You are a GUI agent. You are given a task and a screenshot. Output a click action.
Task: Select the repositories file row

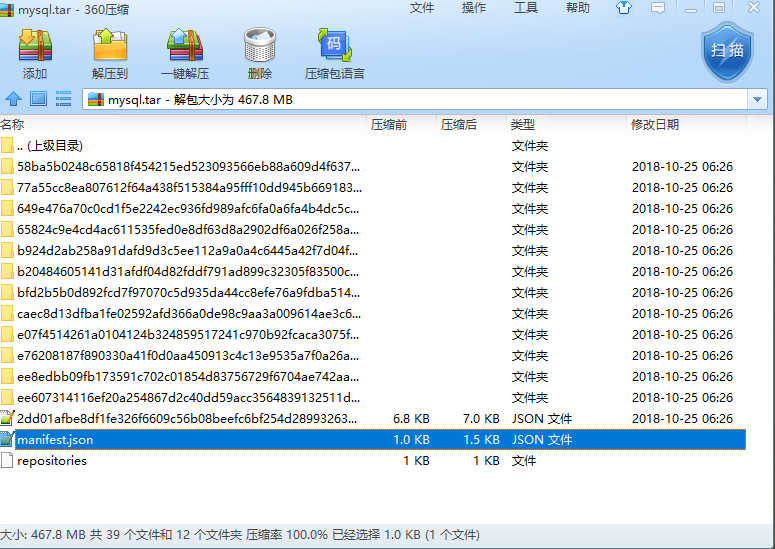tap(373, 461)
